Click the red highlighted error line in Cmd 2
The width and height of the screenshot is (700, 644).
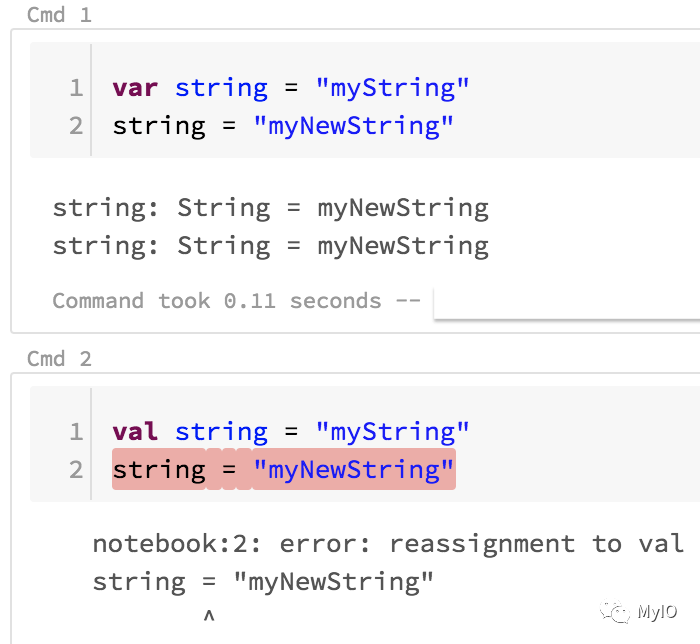click(283, 470)
